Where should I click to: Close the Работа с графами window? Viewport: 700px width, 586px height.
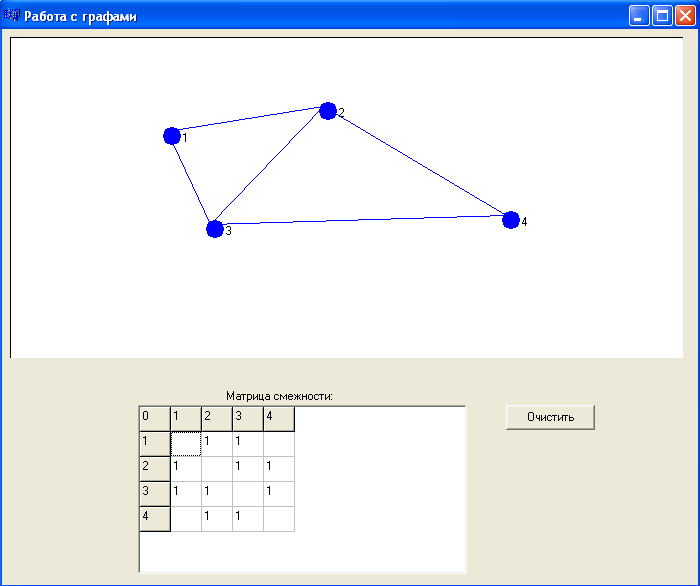pyautogui.click(x=685, y=16)
